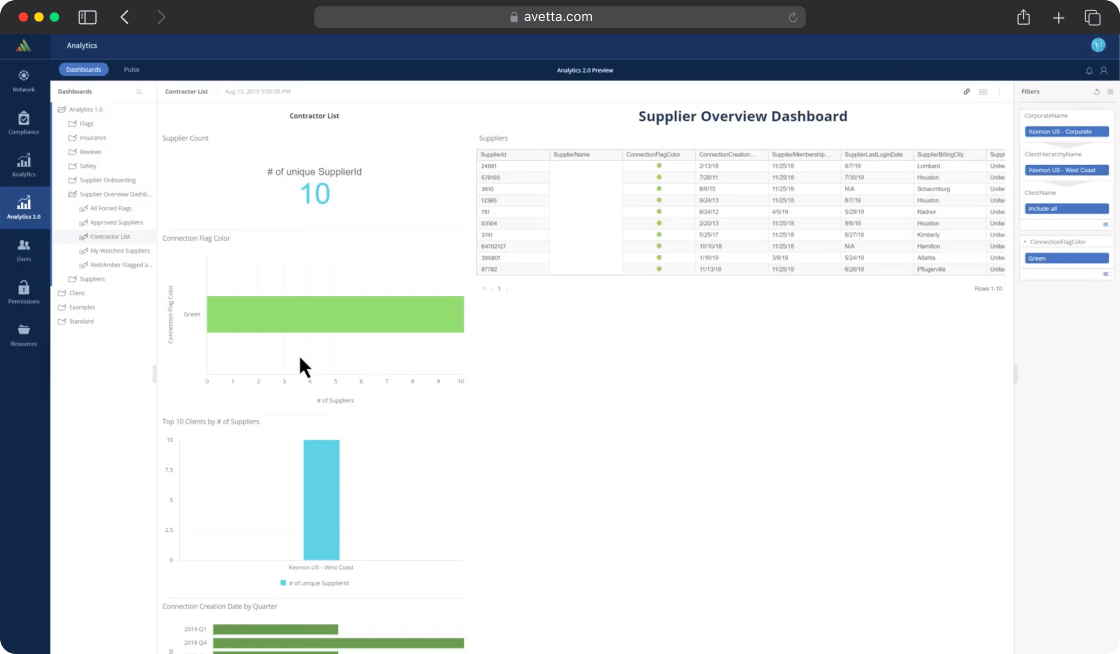Click supplier ID 64702127 cell
Screen dimensions: 1120x654
click(513, 246)
